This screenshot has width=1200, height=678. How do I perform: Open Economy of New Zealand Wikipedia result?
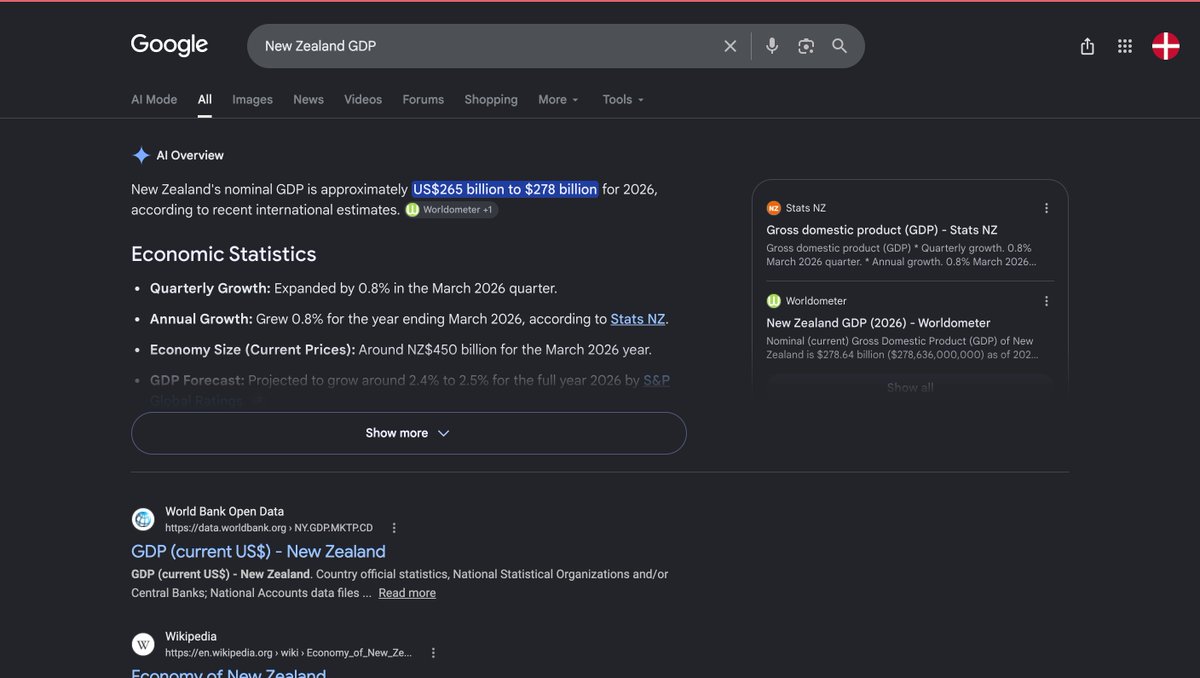(x=229, y=672)
